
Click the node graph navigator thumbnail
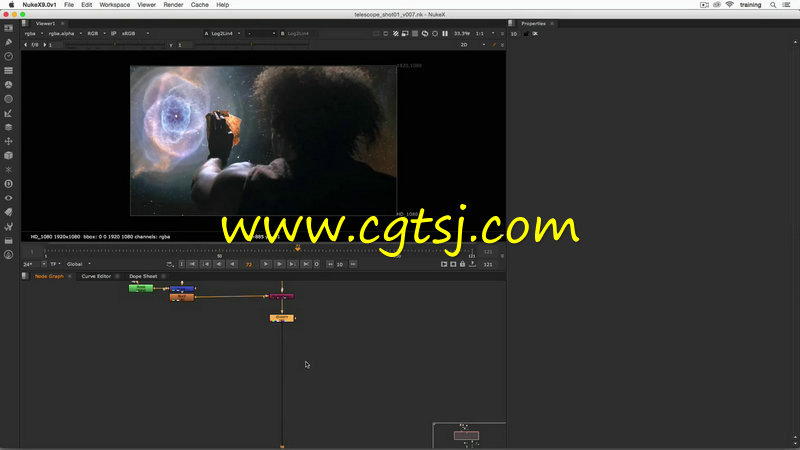(469, 436)
